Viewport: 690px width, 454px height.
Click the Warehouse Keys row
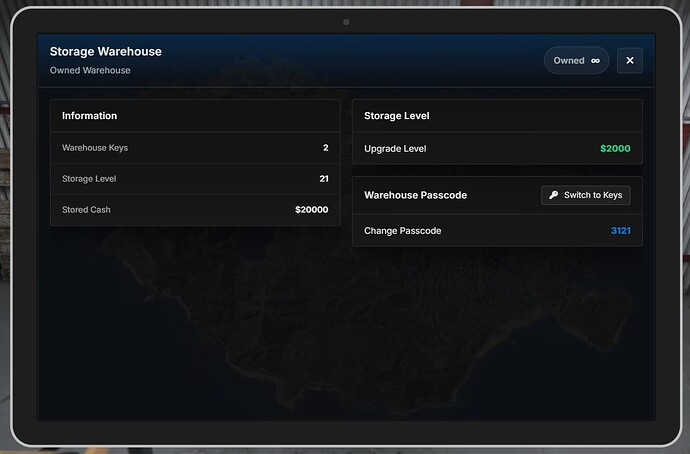(x=195, y=148)
